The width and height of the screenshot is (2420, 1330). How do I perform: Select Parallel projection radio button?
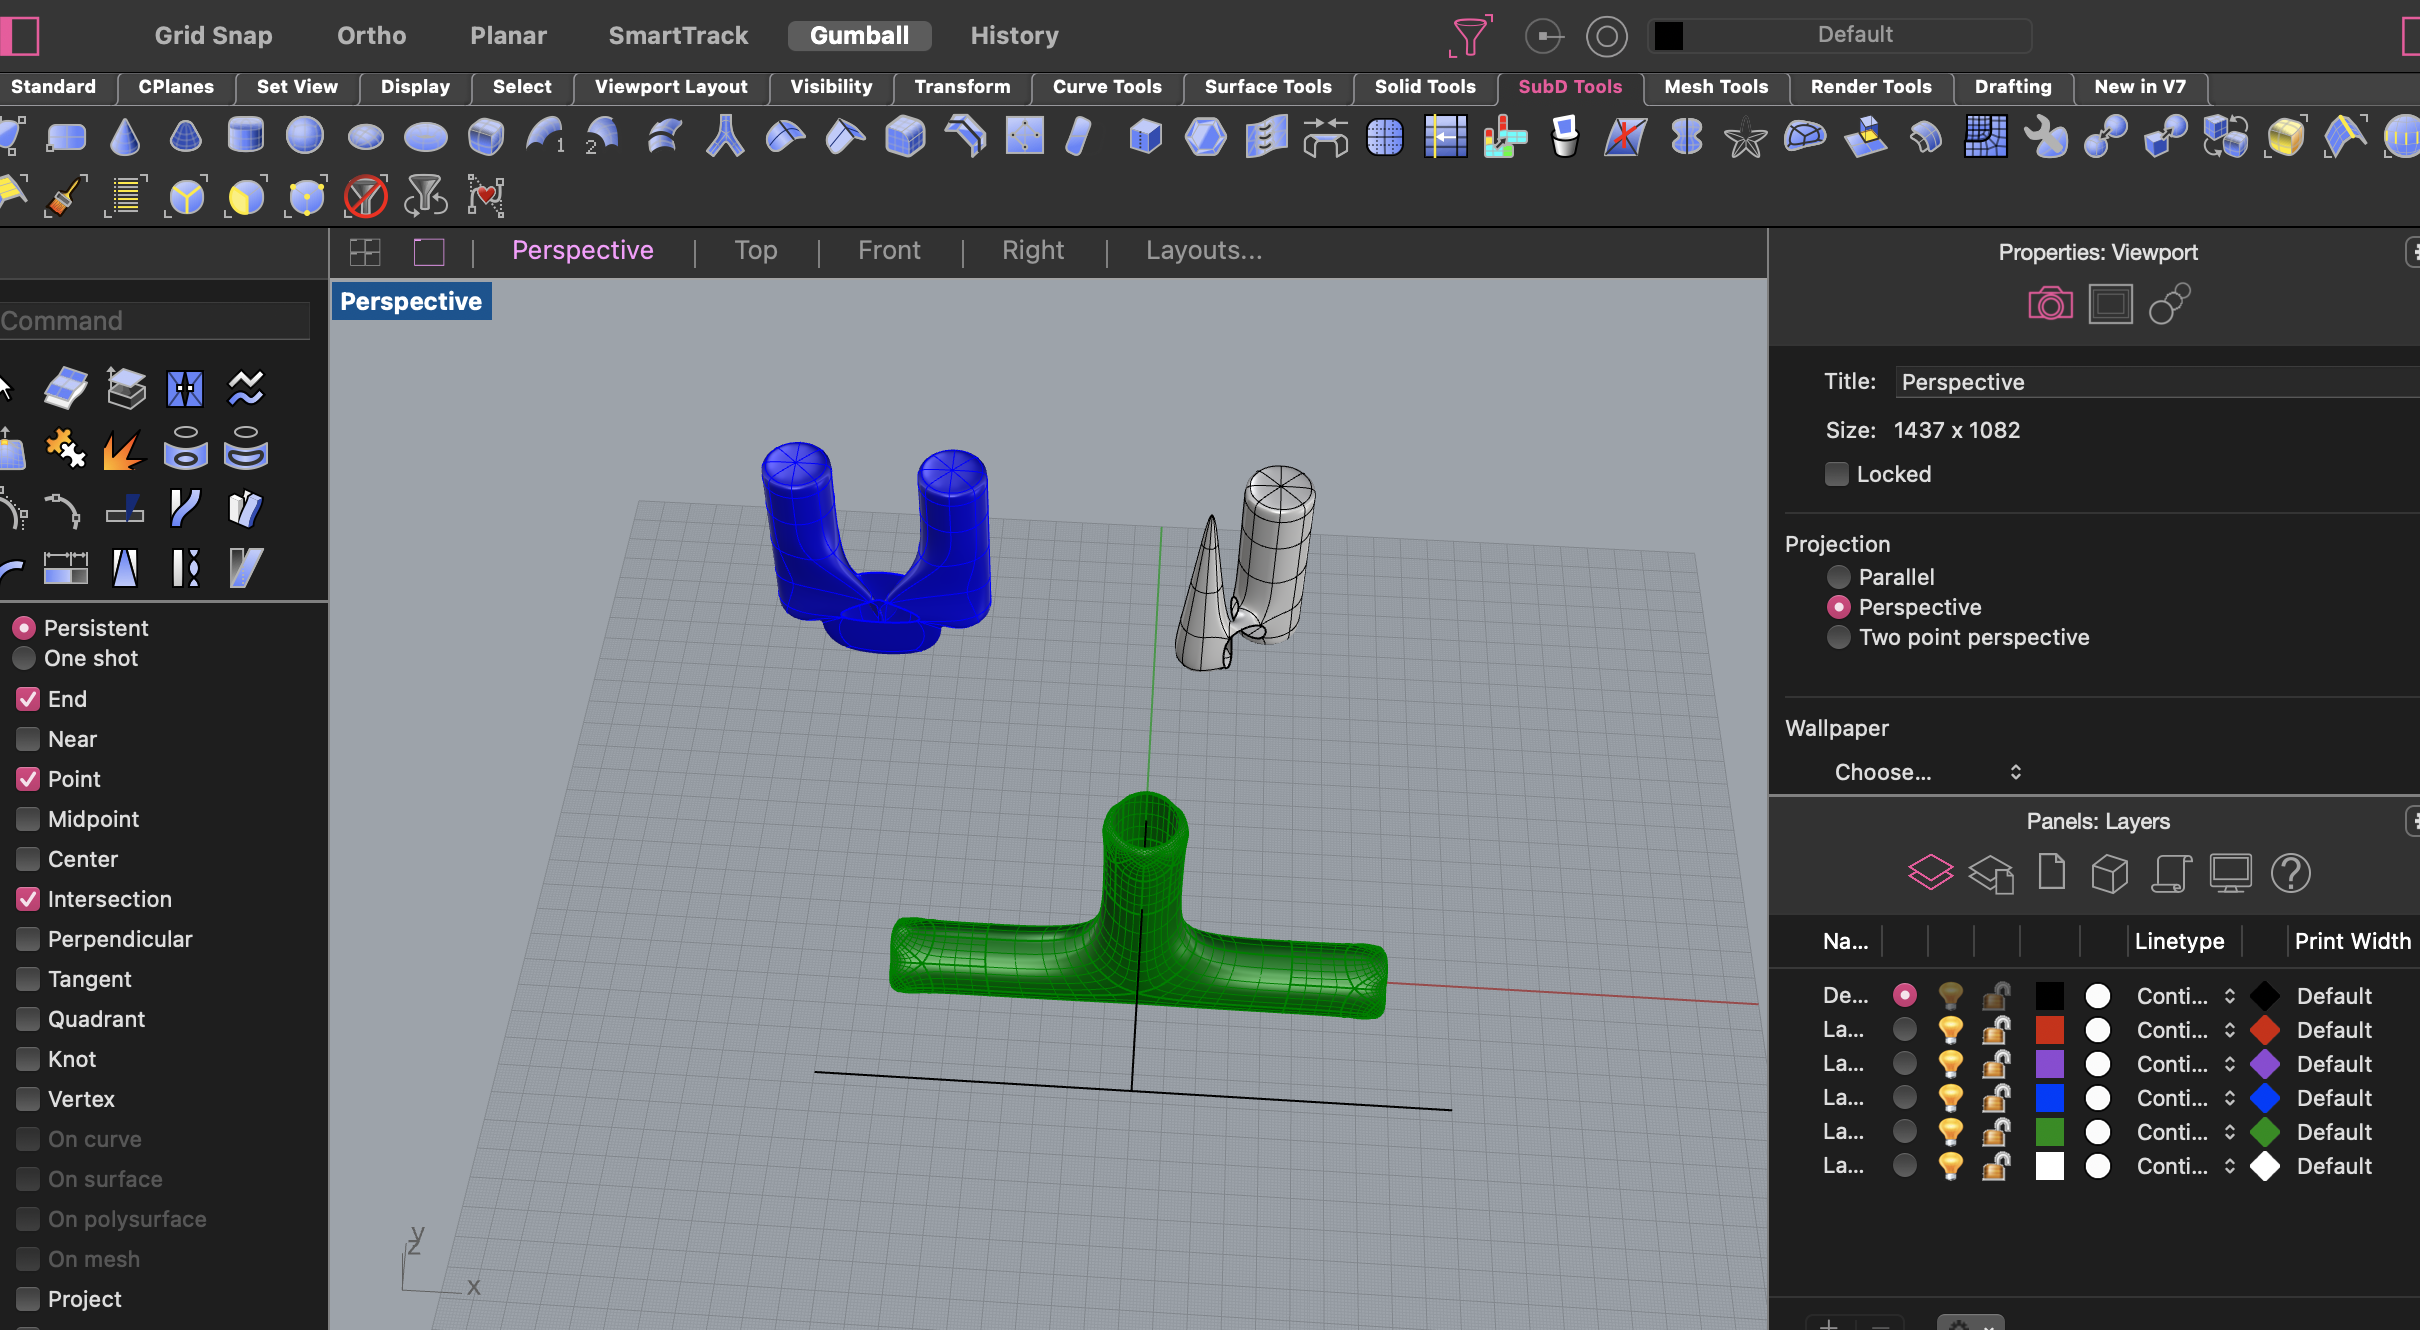[x=1839, y=577]
